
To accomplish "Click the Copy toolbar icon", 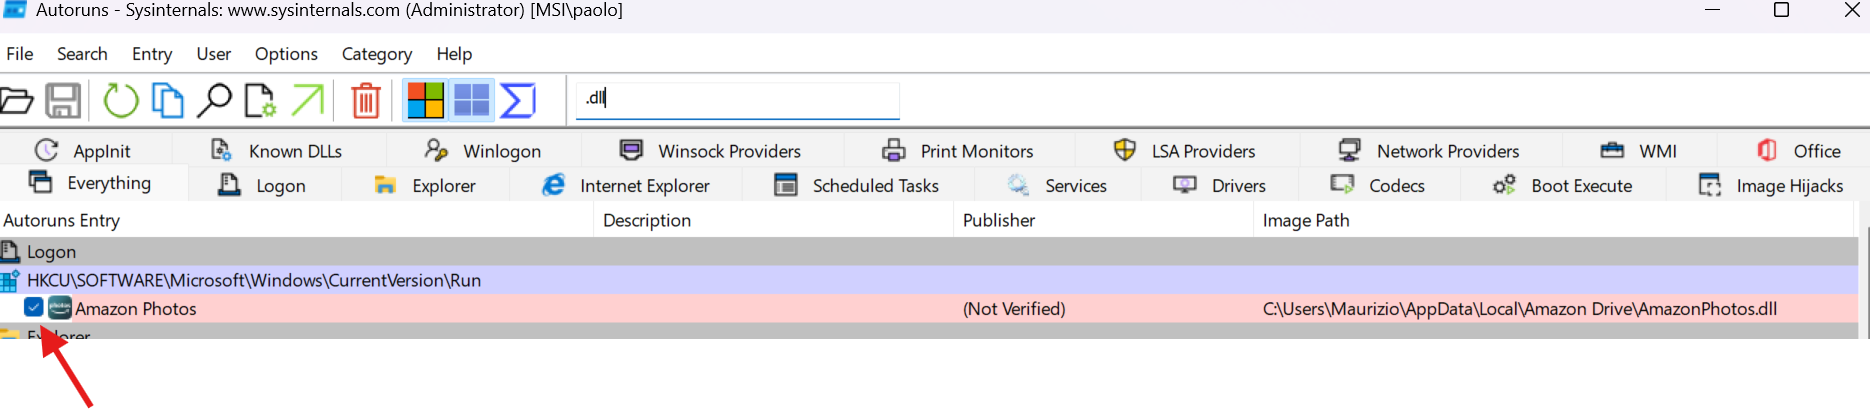I will point(167,101).
